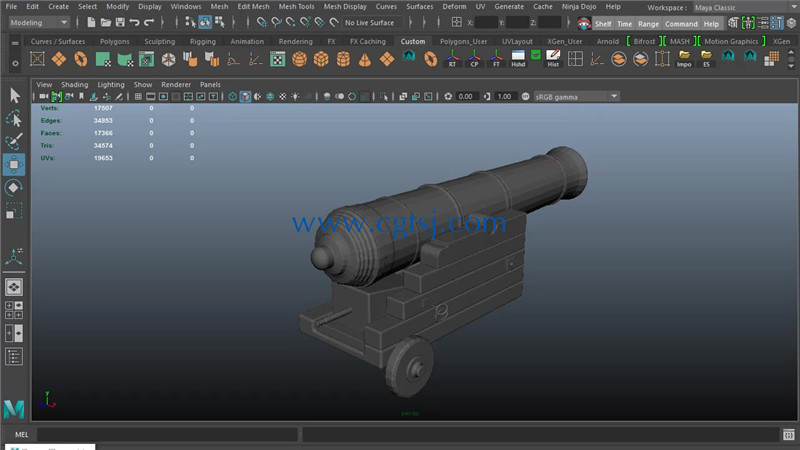Click the polygon cone shelf icon

click(365, 59)
